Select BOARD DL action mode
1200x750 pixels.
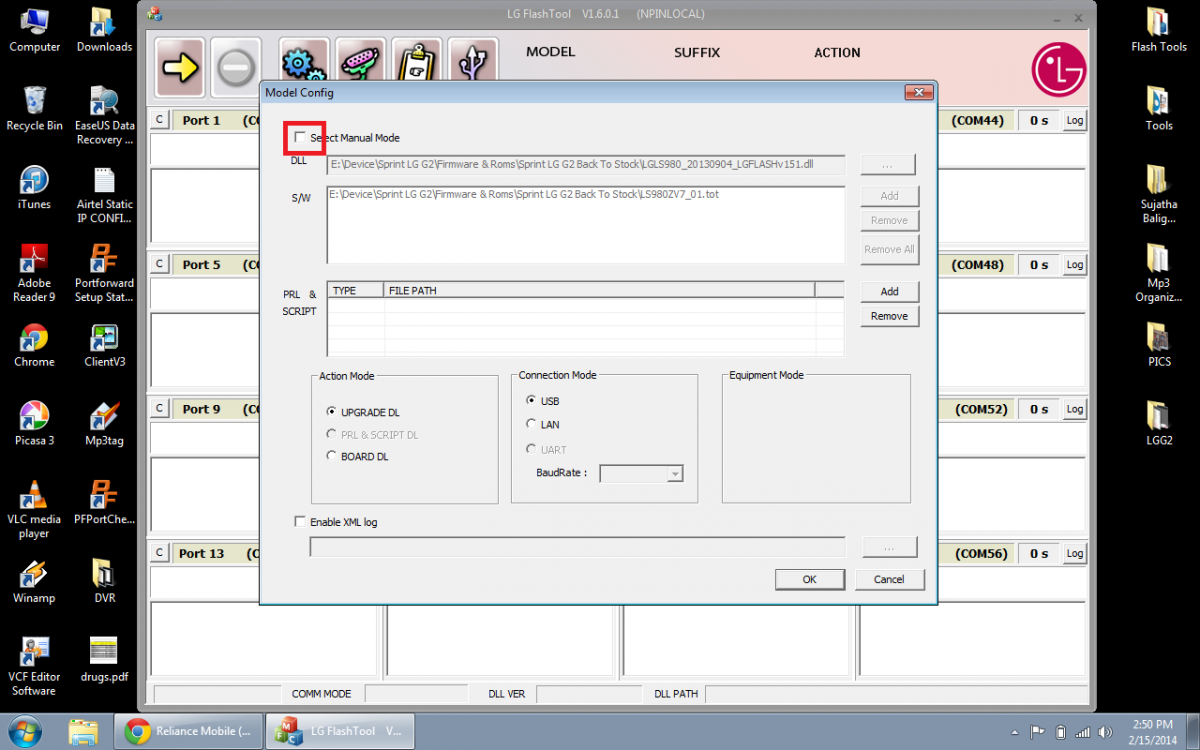coord(332,456)
